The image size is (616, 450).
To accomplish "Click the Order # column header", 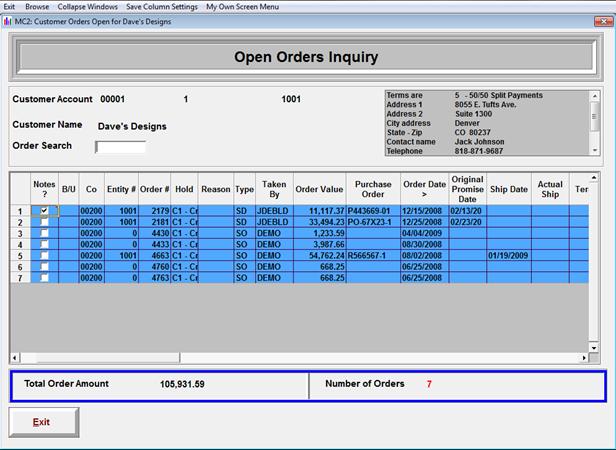I will (154, 189).
